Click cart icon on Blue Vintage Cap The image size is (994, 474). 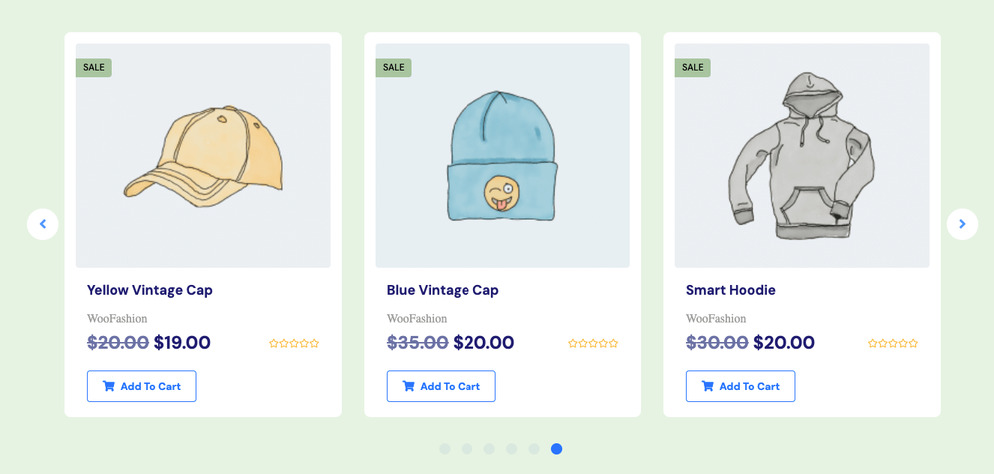408,386
